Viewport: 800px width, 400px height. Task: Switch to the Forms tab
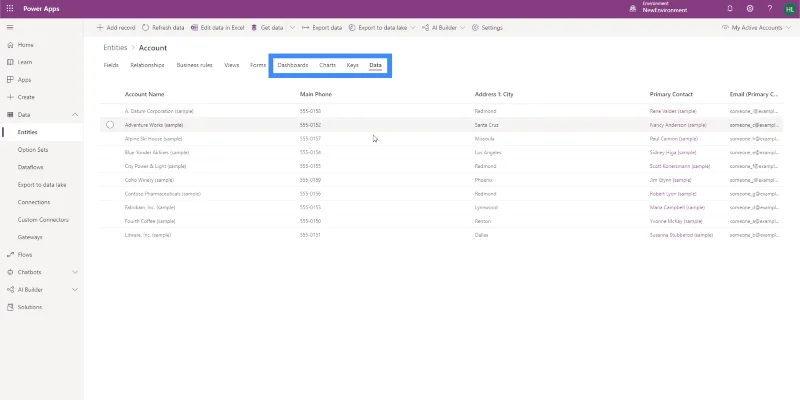pyautogui.click(x=258, y=65)
